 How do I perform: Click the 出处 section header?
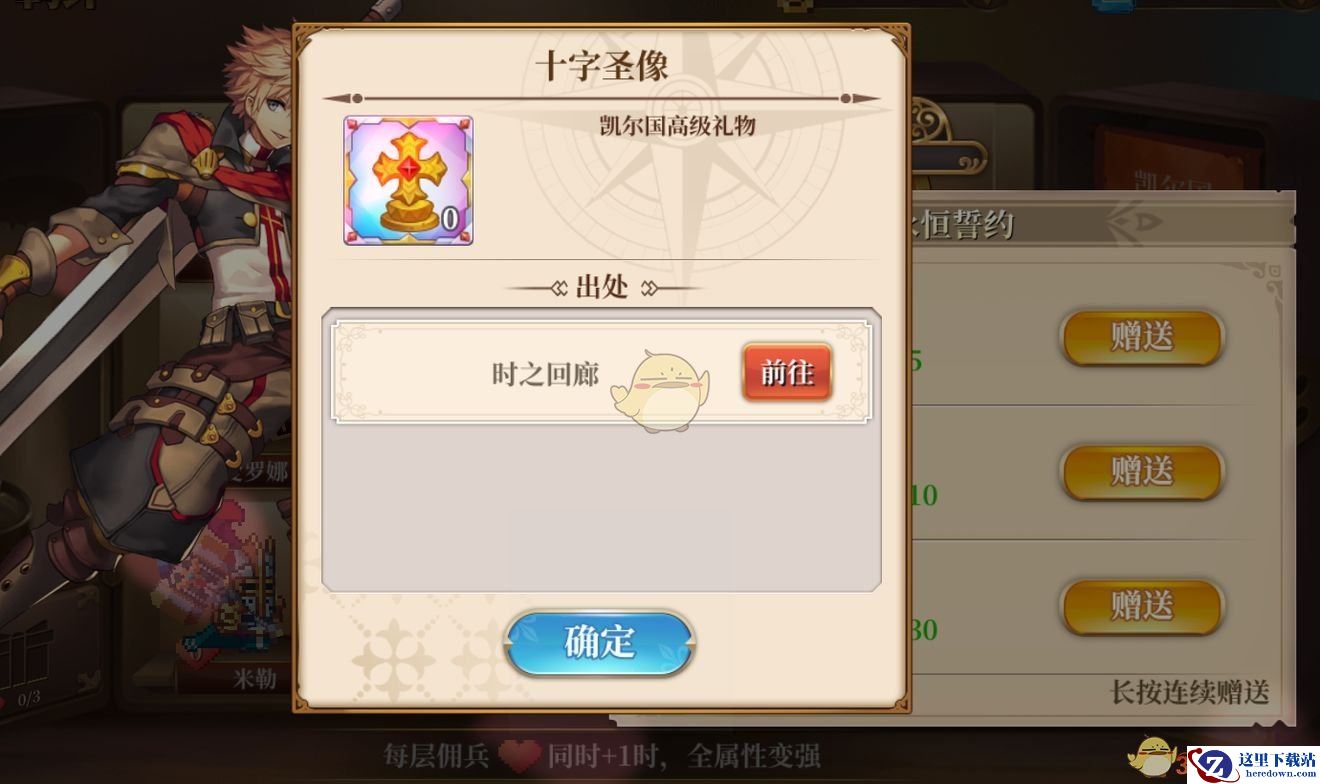pos(602,288)
